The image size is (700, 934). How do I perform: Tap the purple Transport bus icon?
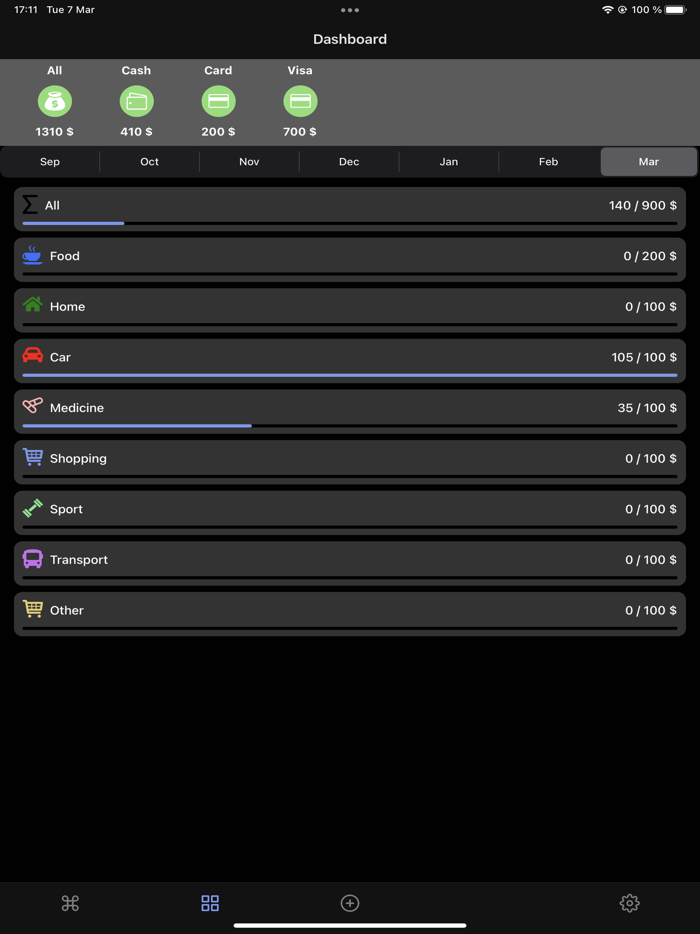[33, 559]
